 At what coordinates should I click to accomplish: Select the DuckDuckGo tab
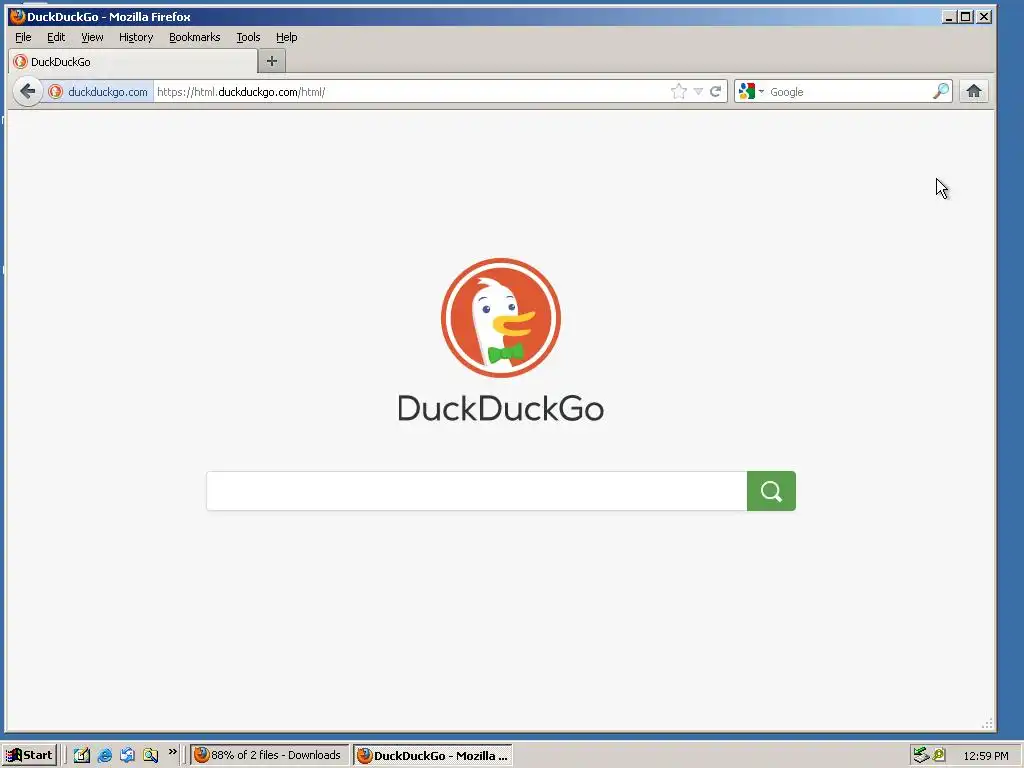click(133, 61)
